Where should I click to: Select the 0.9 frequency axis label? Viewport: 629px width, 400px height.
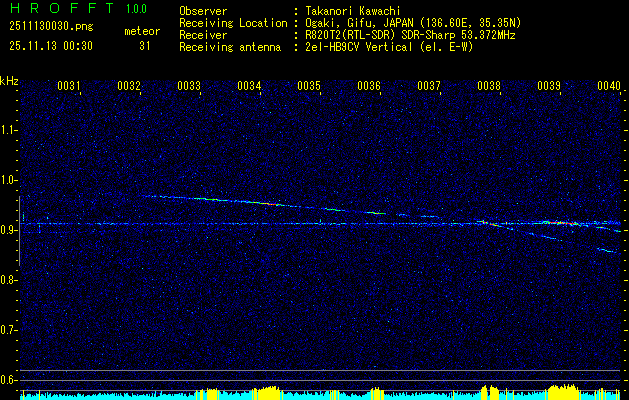[9, 230]
